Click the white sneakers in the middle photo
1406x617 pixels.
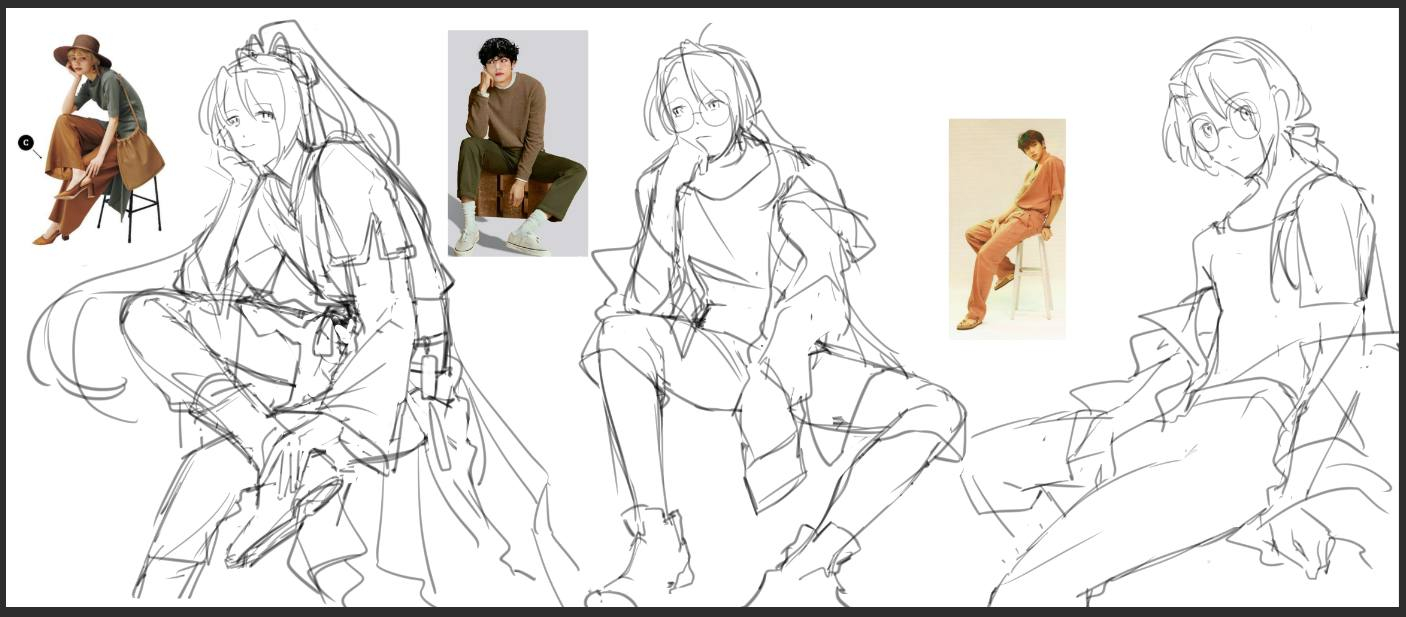pos(528,243)
